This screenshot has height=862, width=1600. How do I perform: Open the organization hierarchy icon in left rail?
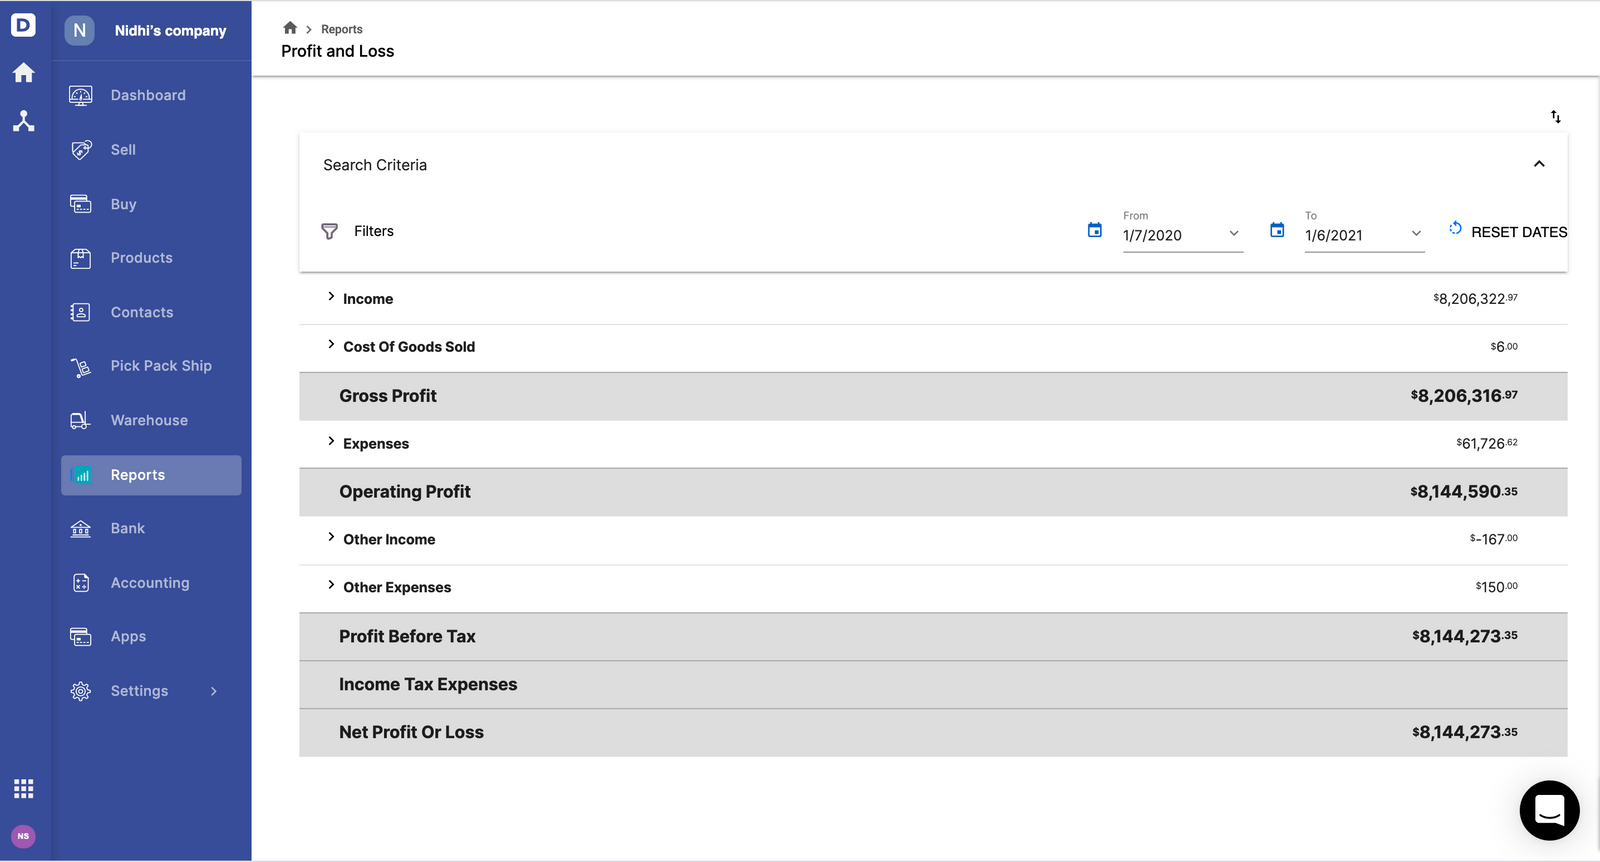click(24, 121)
